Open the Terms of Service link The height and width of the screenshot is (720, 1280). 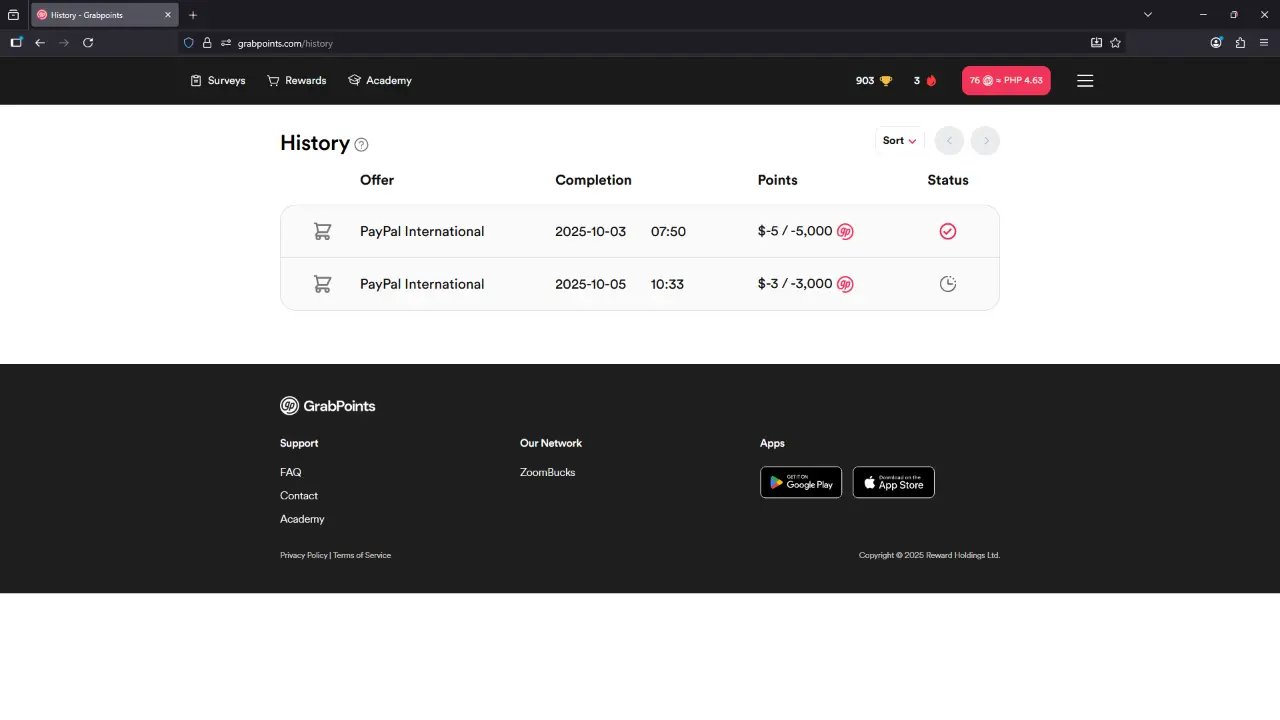click(362, 555)
